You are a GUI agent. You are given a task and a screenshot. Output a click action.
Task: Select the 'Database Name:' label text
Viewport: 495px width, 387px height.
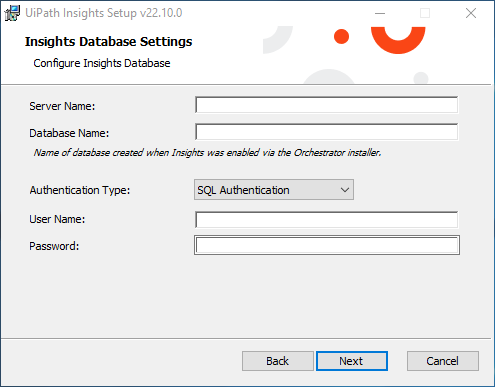click(x=69, y=133)
